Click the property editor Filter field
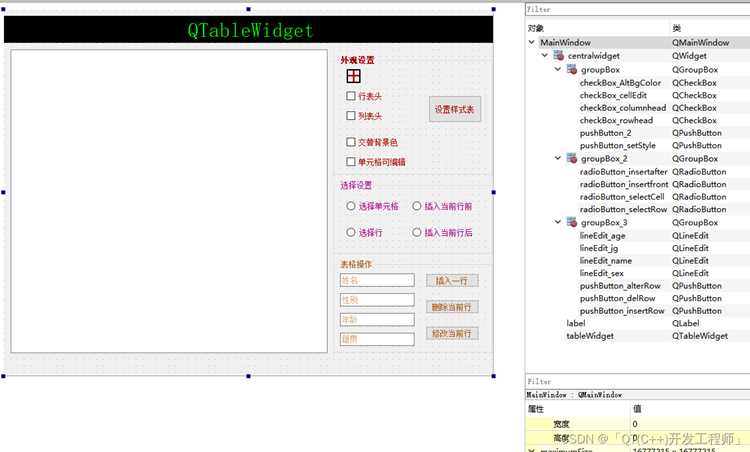The height and width of the screenshot is (452, 750). point(638,381)
